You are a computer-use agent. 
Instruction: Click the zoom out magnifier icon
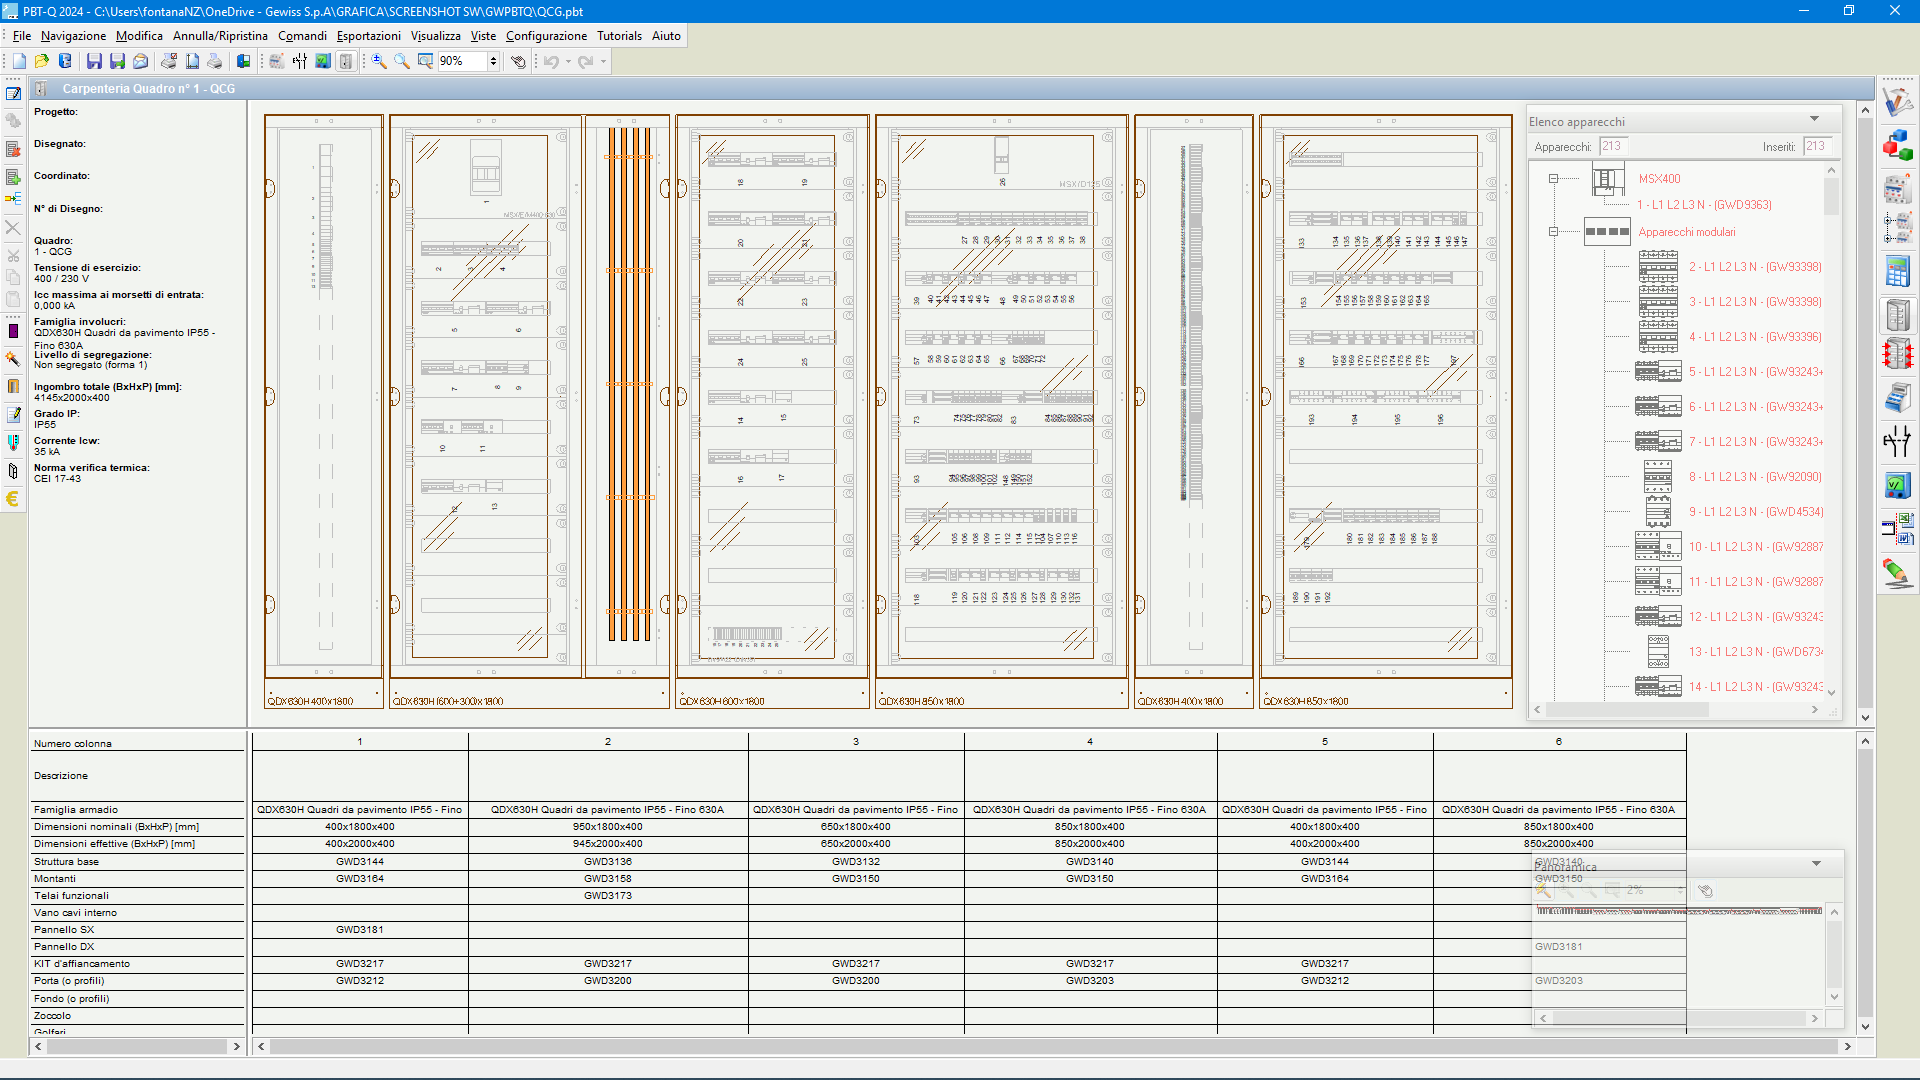[402, 62]
